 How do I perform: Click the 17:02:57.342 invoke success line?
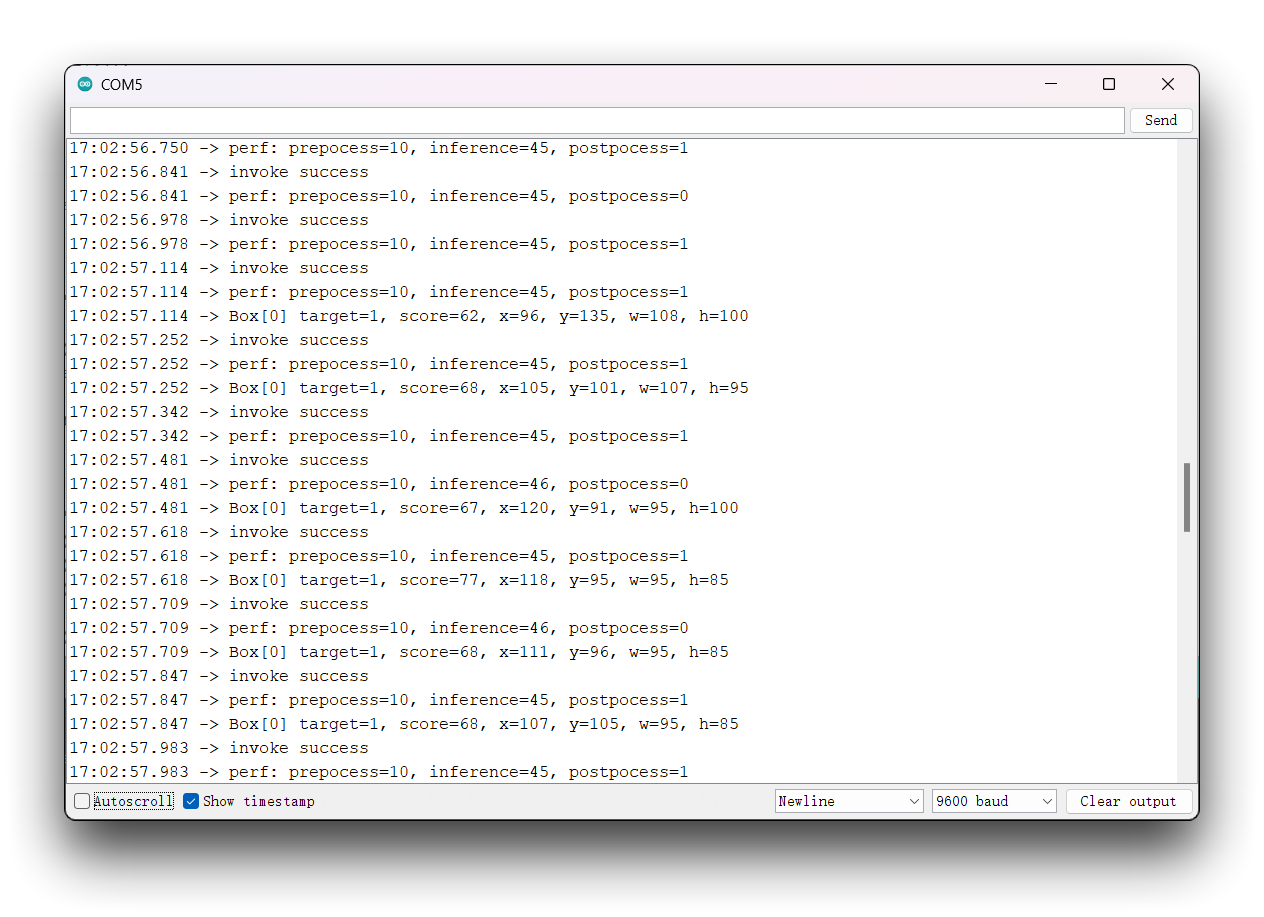[219, 412]
